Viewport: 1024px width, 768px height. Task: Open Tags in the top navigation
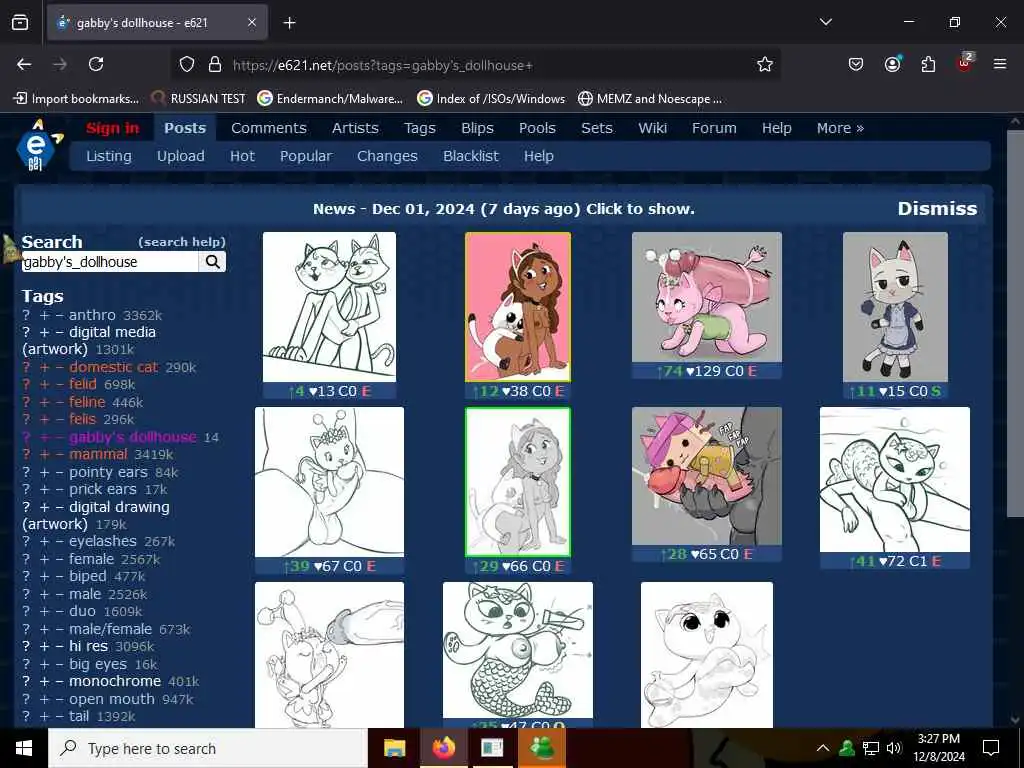(419, 128)
